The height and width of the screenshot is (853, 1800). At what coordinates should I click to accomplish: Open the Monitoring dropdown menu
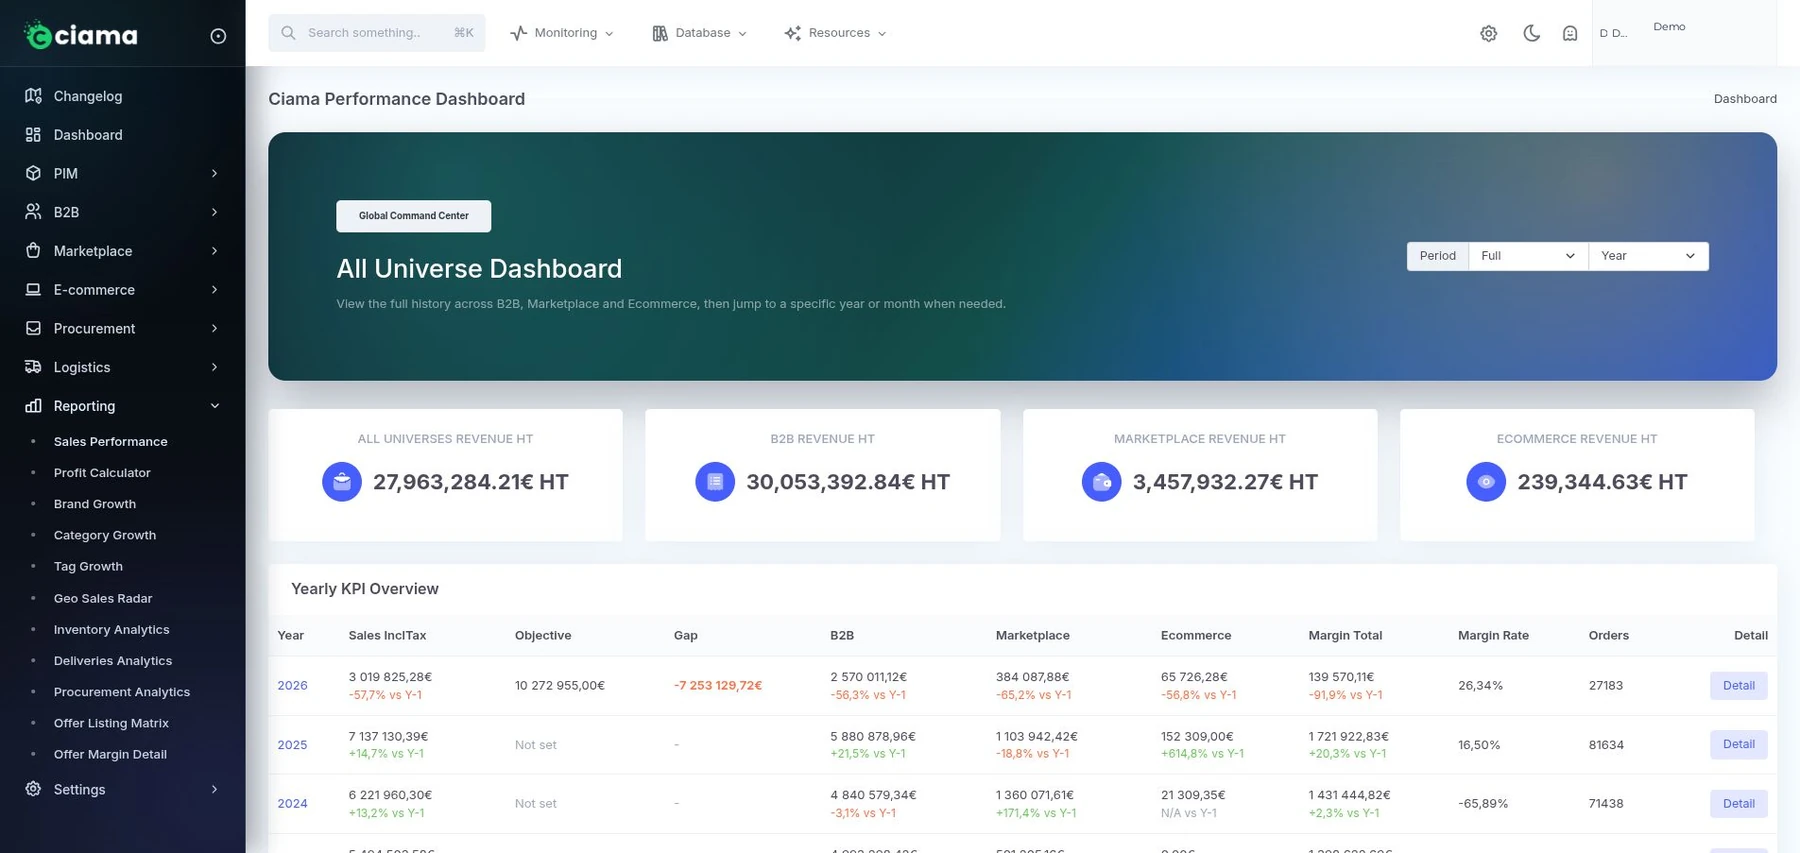(x=562, y=33)
